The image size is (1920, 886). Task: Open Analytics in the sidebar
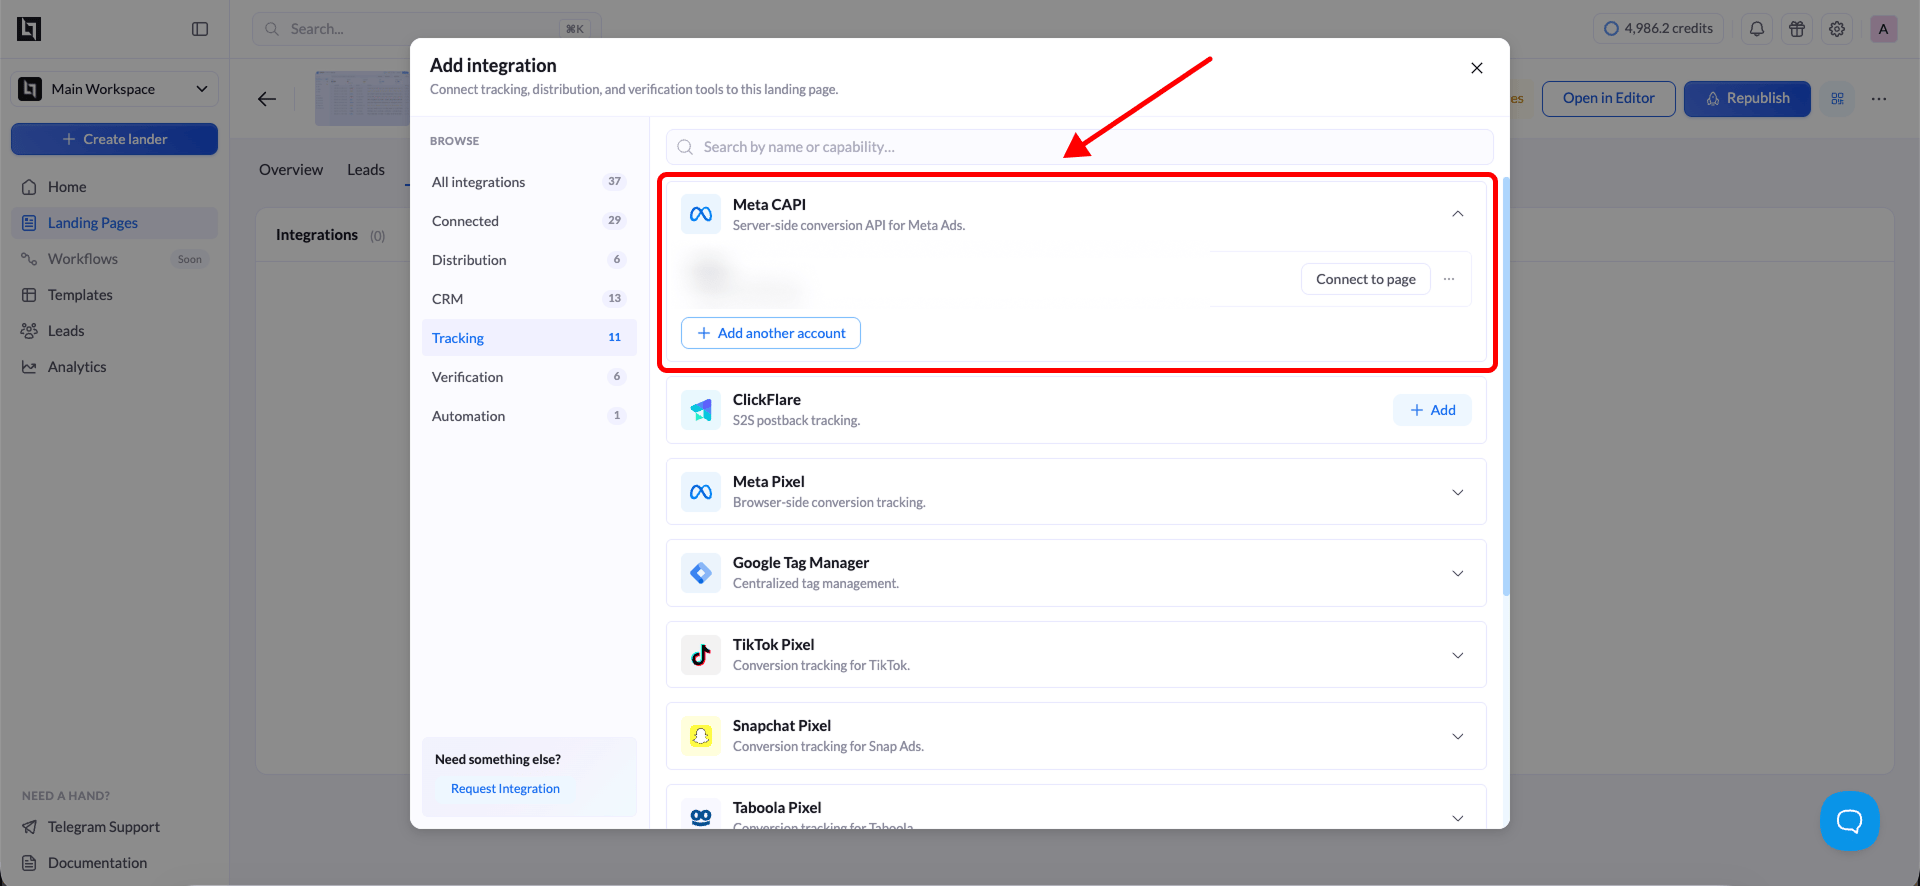pyautogui.click(x=114, y=367)
